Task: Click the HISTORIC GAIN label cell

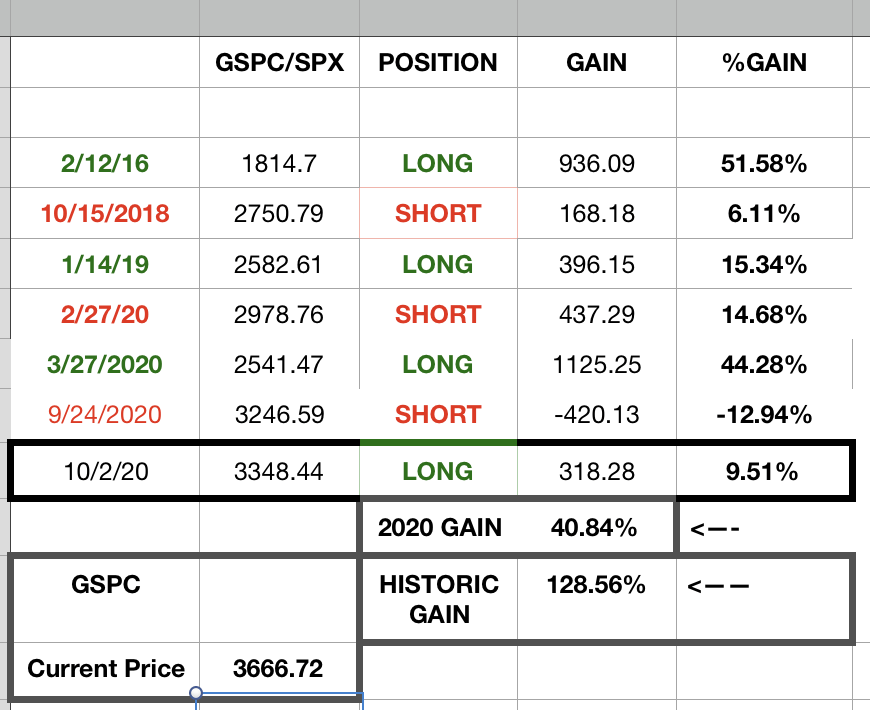Action: point(439,598)
